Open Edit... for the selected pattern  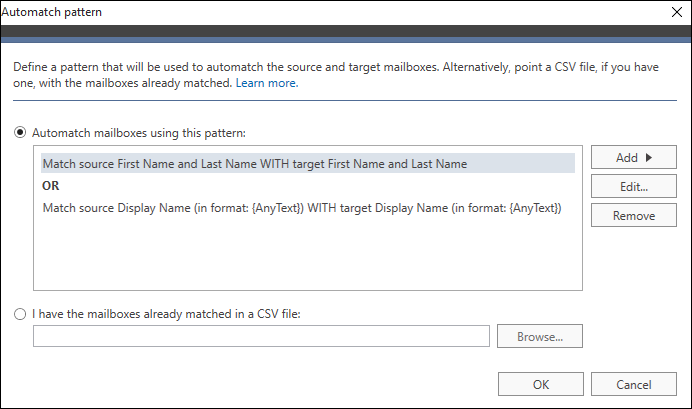pos(634,186)
